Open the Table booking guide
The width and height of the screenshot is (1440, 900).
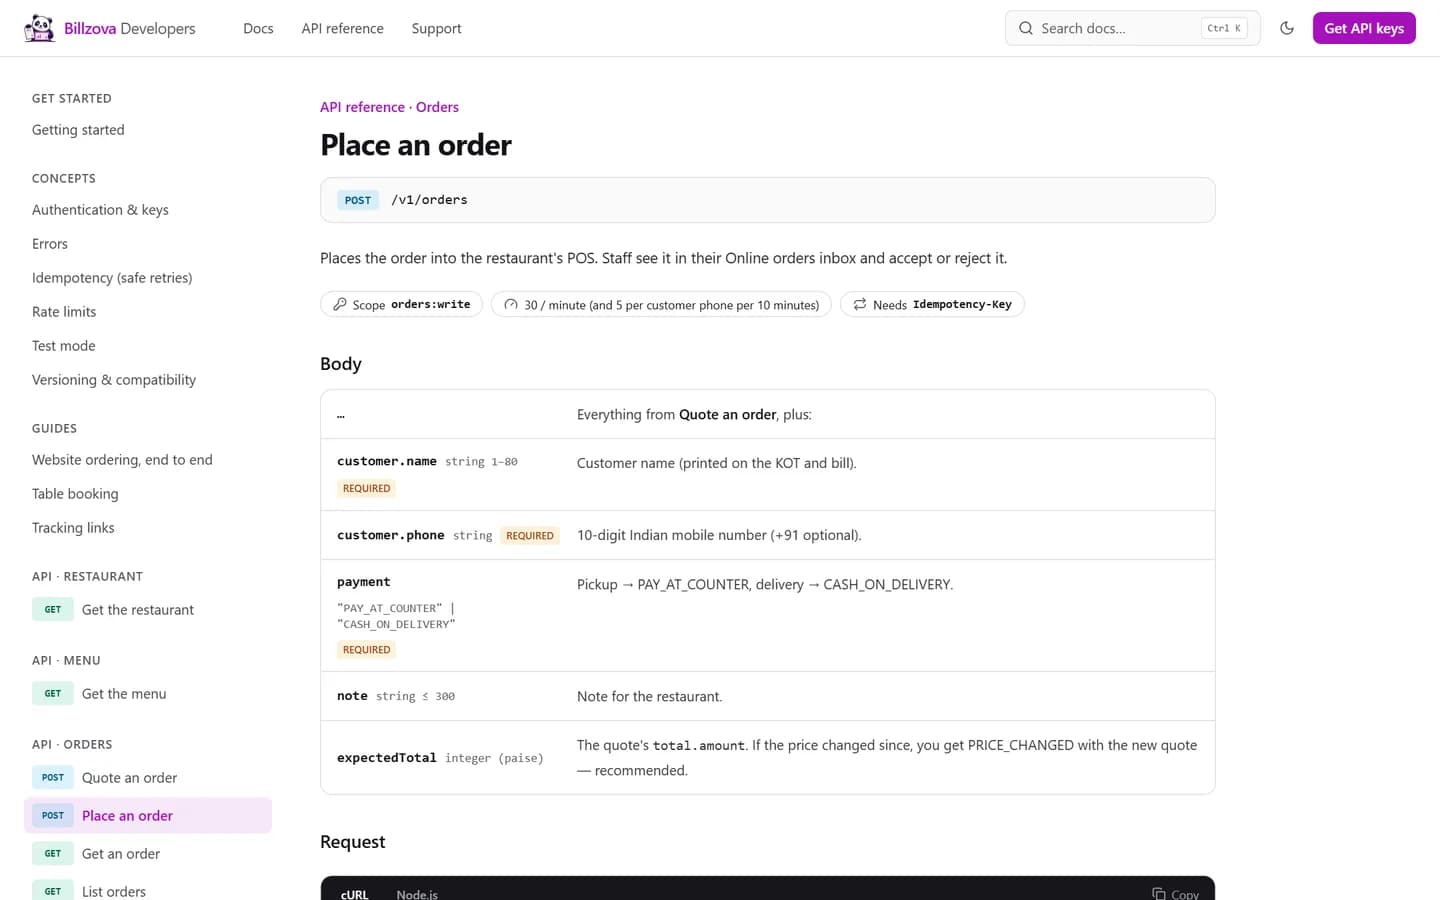75,494
